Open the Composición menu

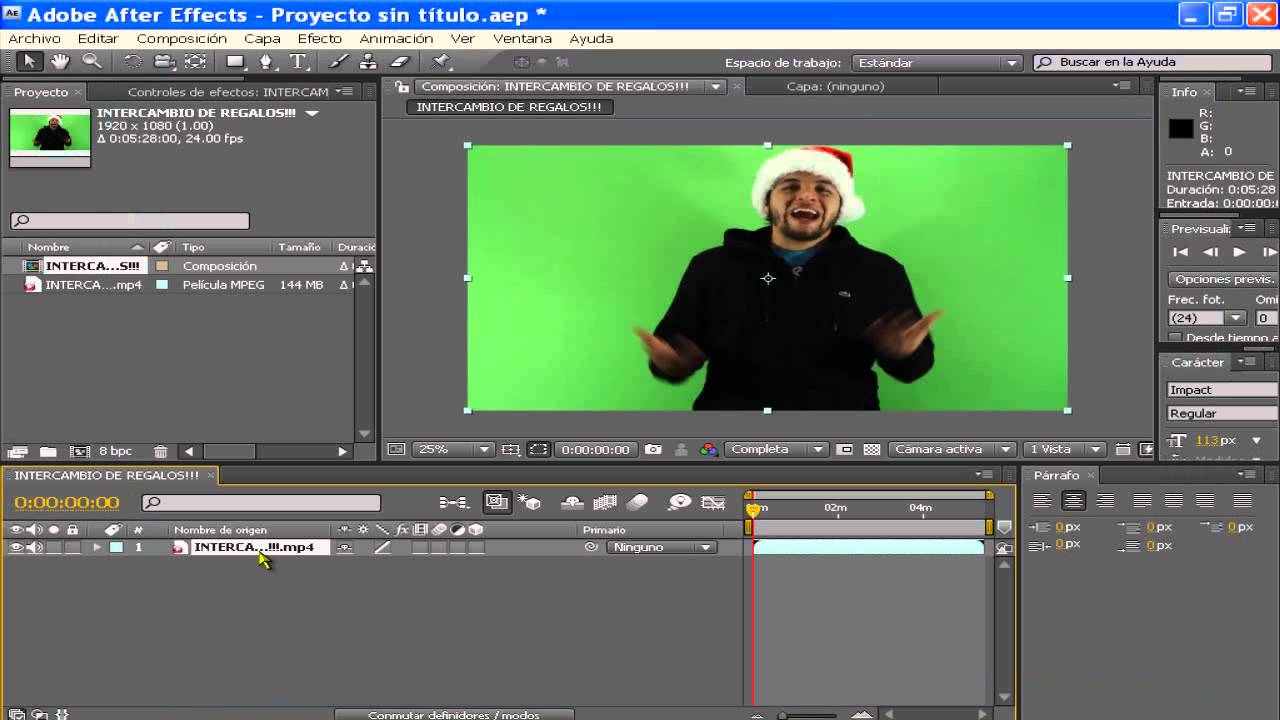point(182,38)
